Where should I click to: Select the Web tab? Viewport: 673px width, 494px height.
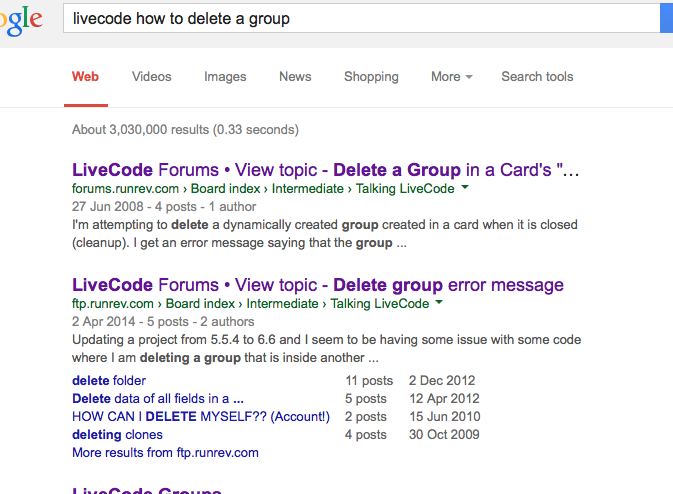(x=85, y=77)
